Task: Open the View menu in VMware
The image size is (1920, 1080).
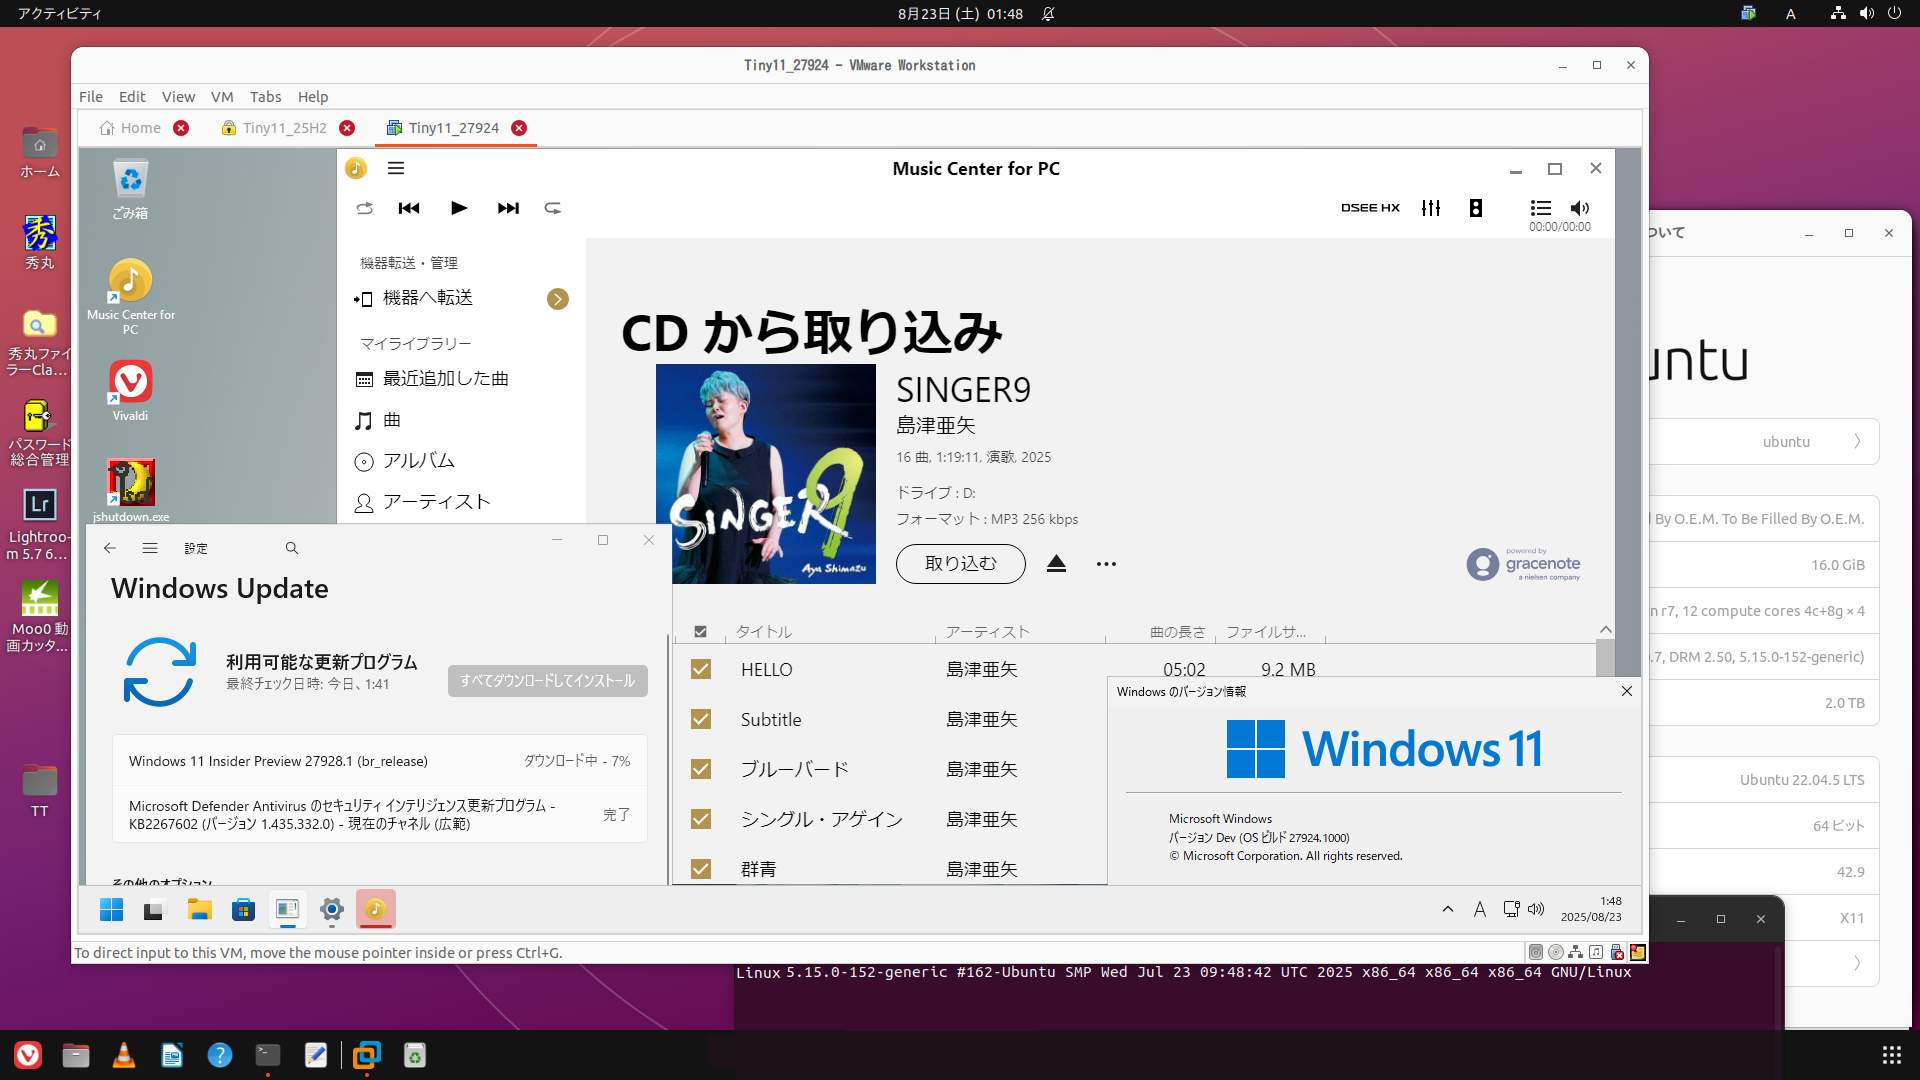Action: click(178, 97)
